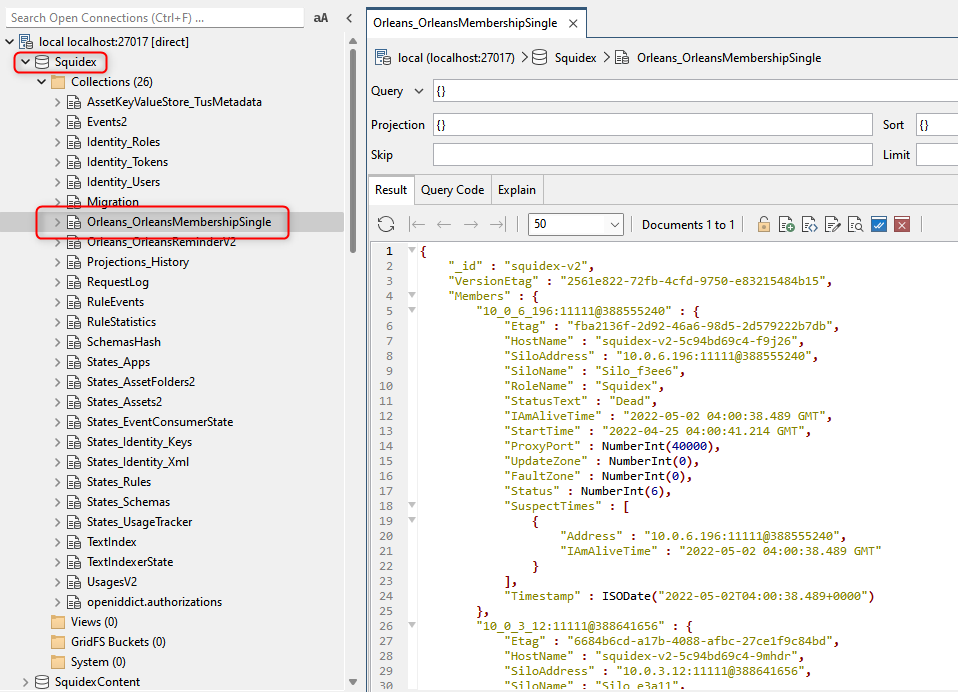Image resolution: width=958 pixels, height=692 pixels.
Task: Select the States_AssetFolders2 collection
Action: (x=141, y=382)
